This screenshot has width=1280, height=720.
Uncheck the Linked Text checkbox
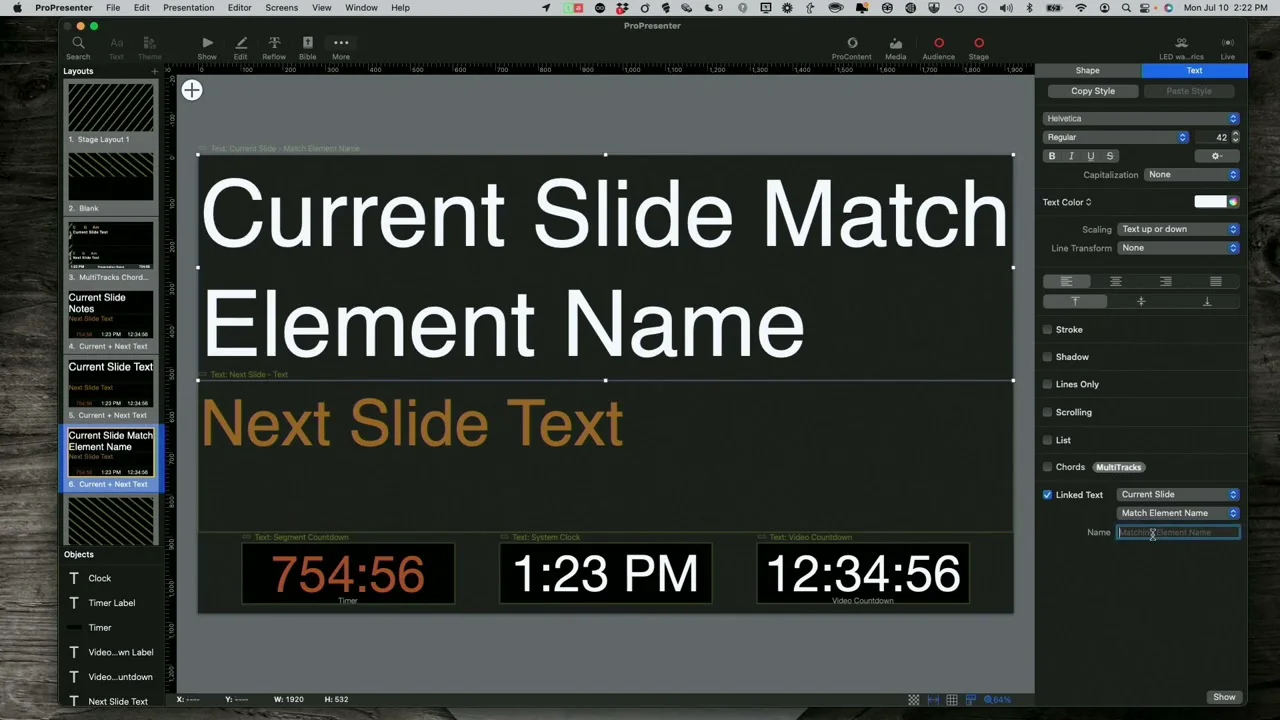[x=1048, y=495]
